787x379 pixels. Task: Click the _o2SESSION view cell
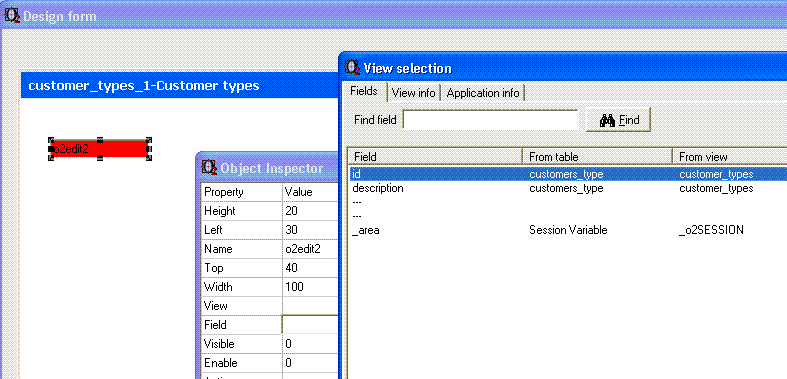(x=711, y=230)
